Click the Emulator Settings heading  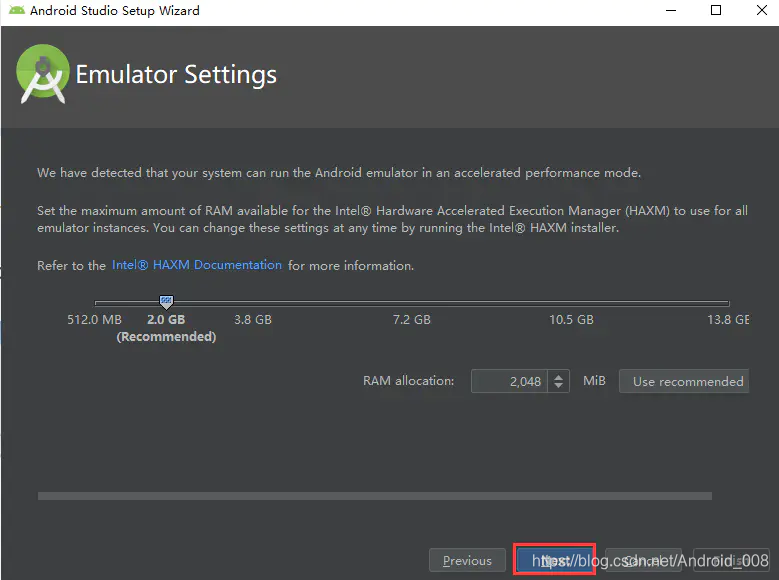[176, 75]
